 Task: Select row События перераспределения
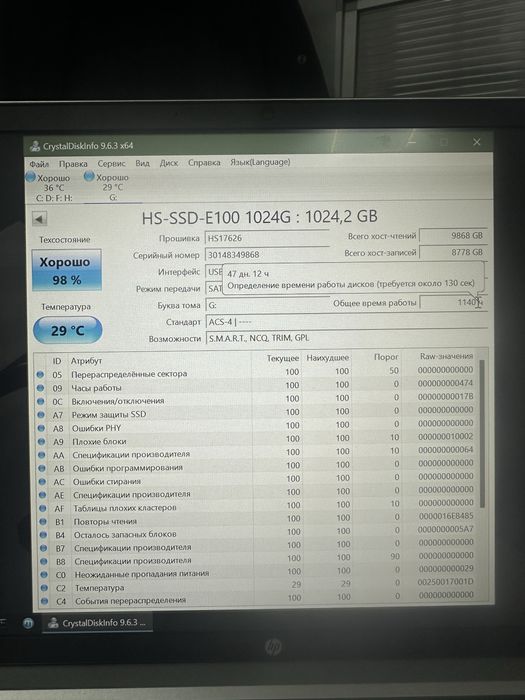[x=259, y=599]
